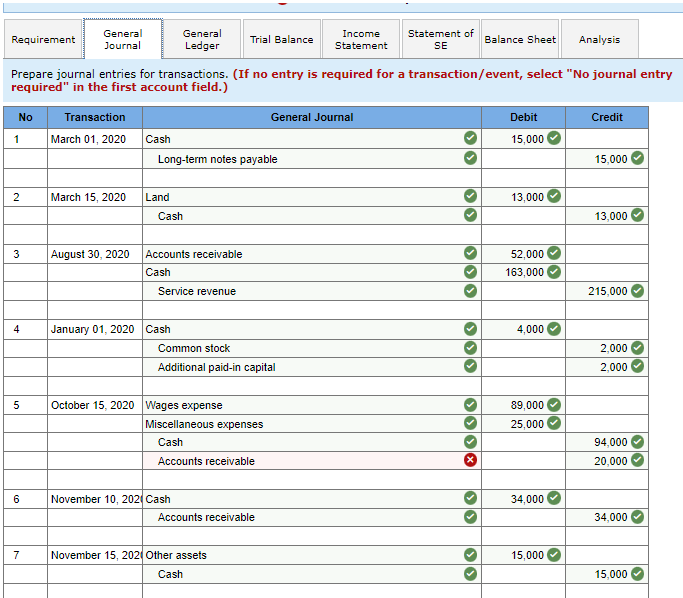Viewport: 683px width, 598px height.
Task: Click the General Journal column header
Action: [312, 117]
